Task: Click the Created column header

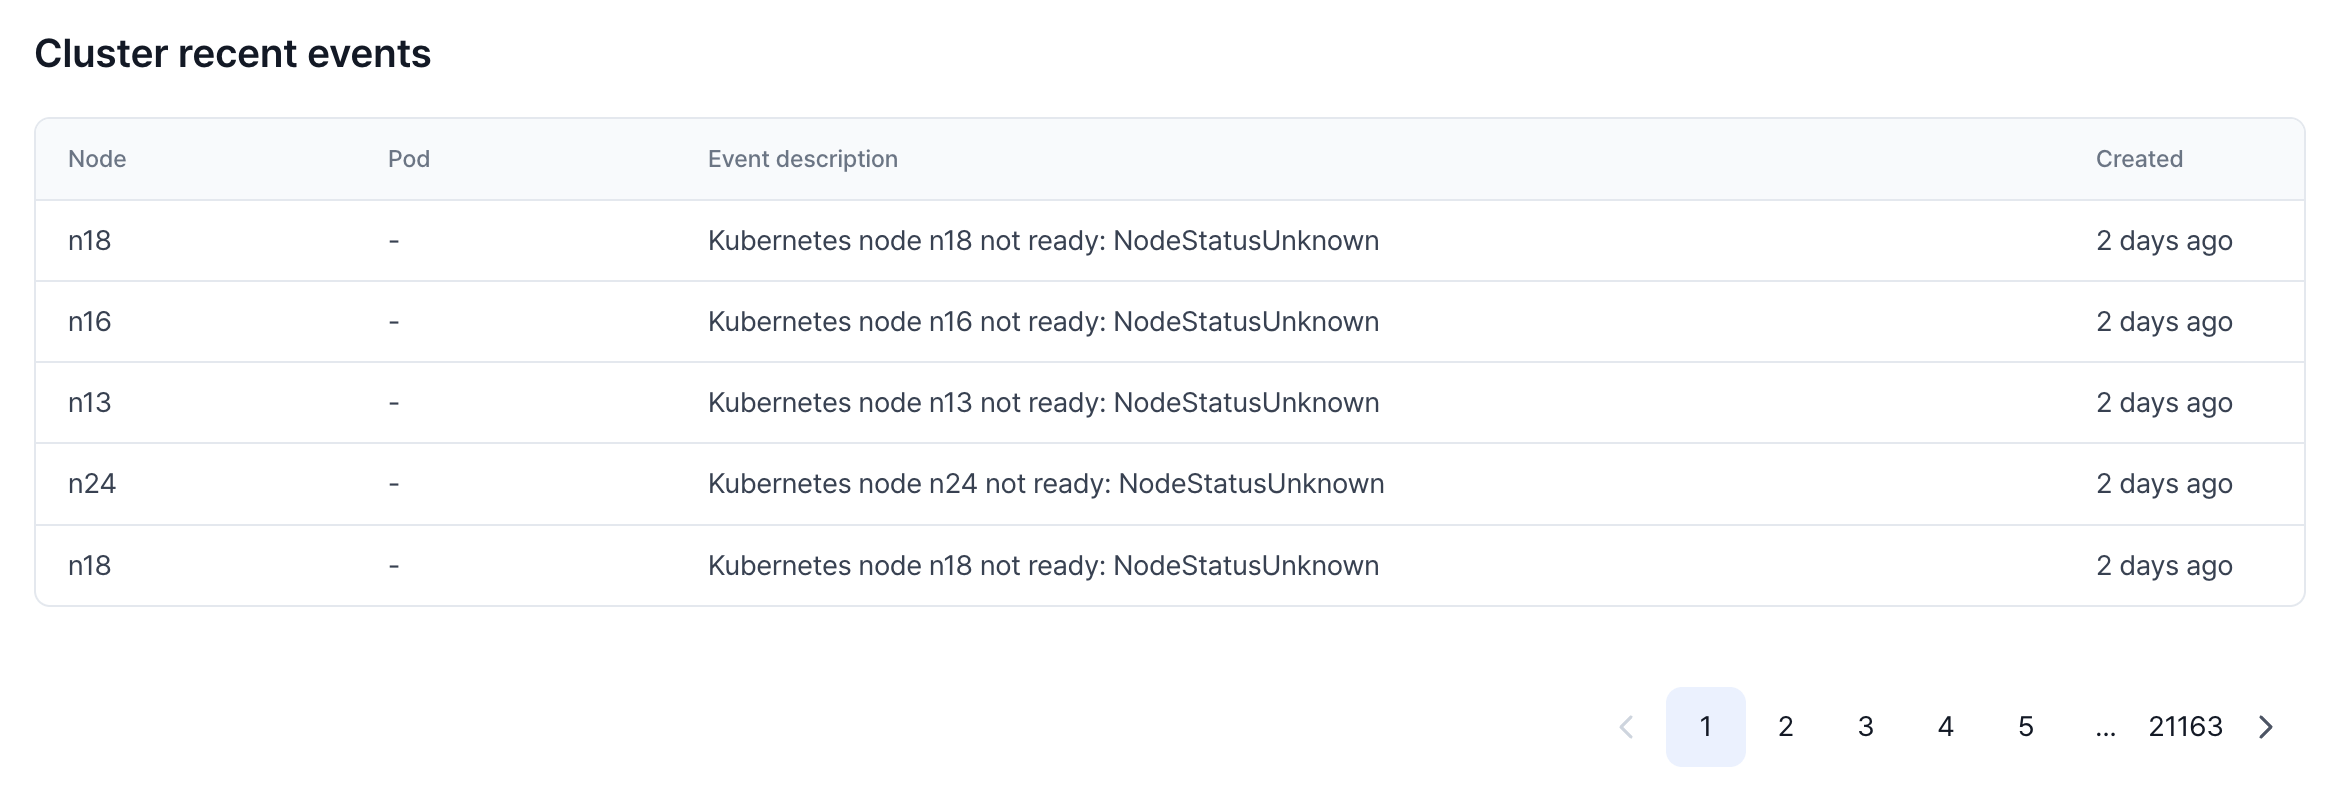Action: coord(2139,159)
